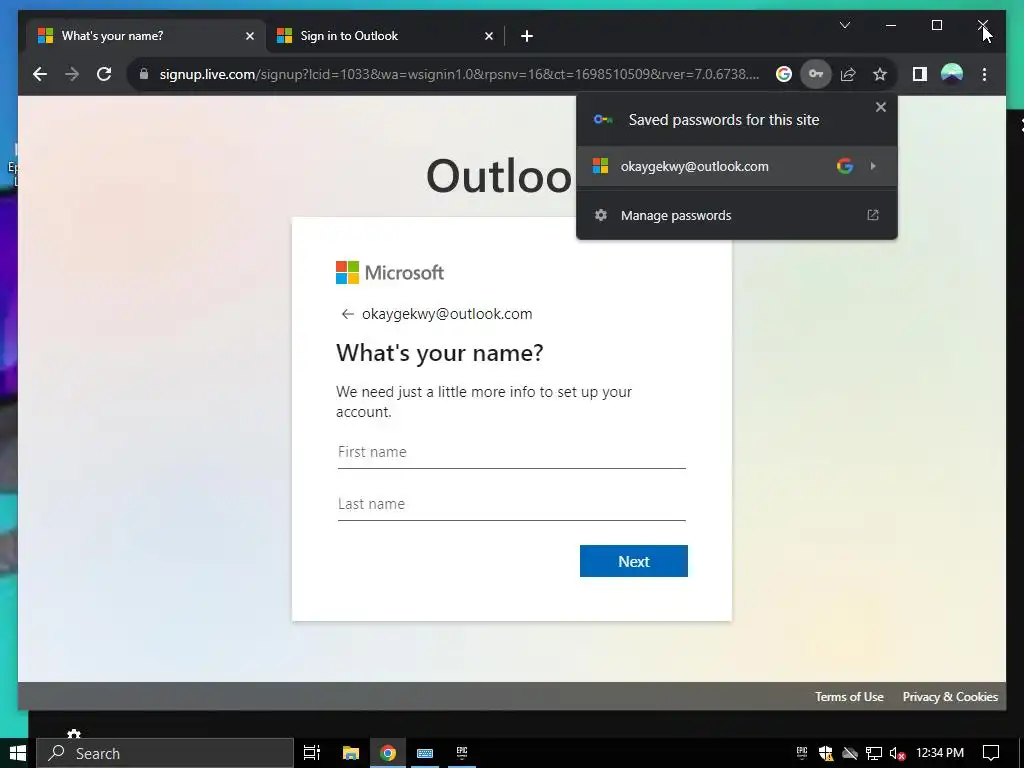Click the Next button
The height and width of the screenshot is (768, 1024).
633,561
